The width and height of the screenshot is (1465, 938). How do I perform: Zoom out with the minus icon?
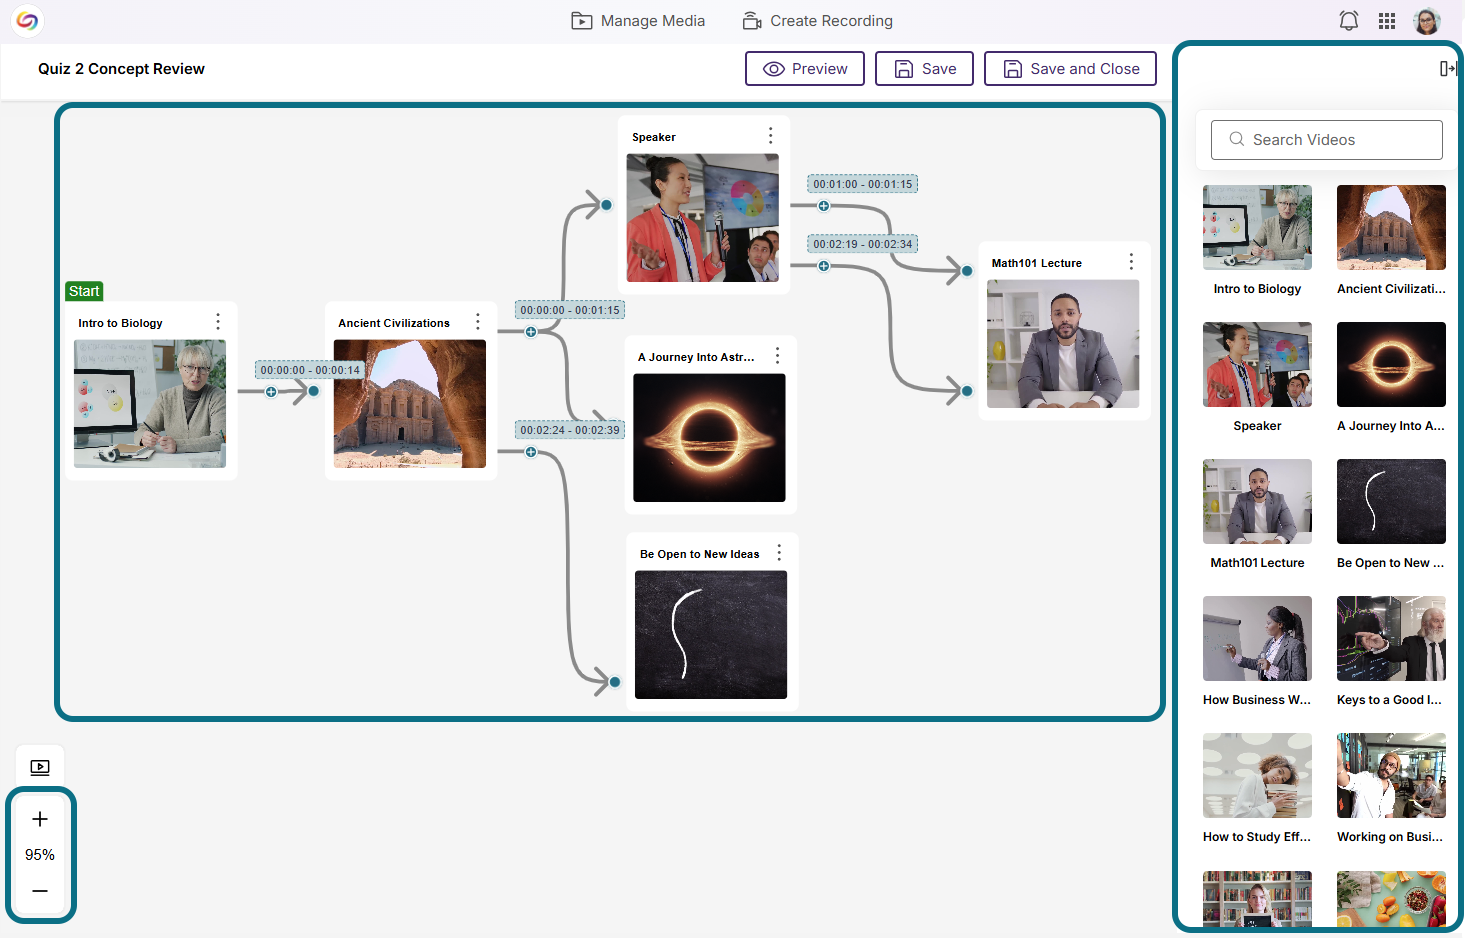point(40,890)
